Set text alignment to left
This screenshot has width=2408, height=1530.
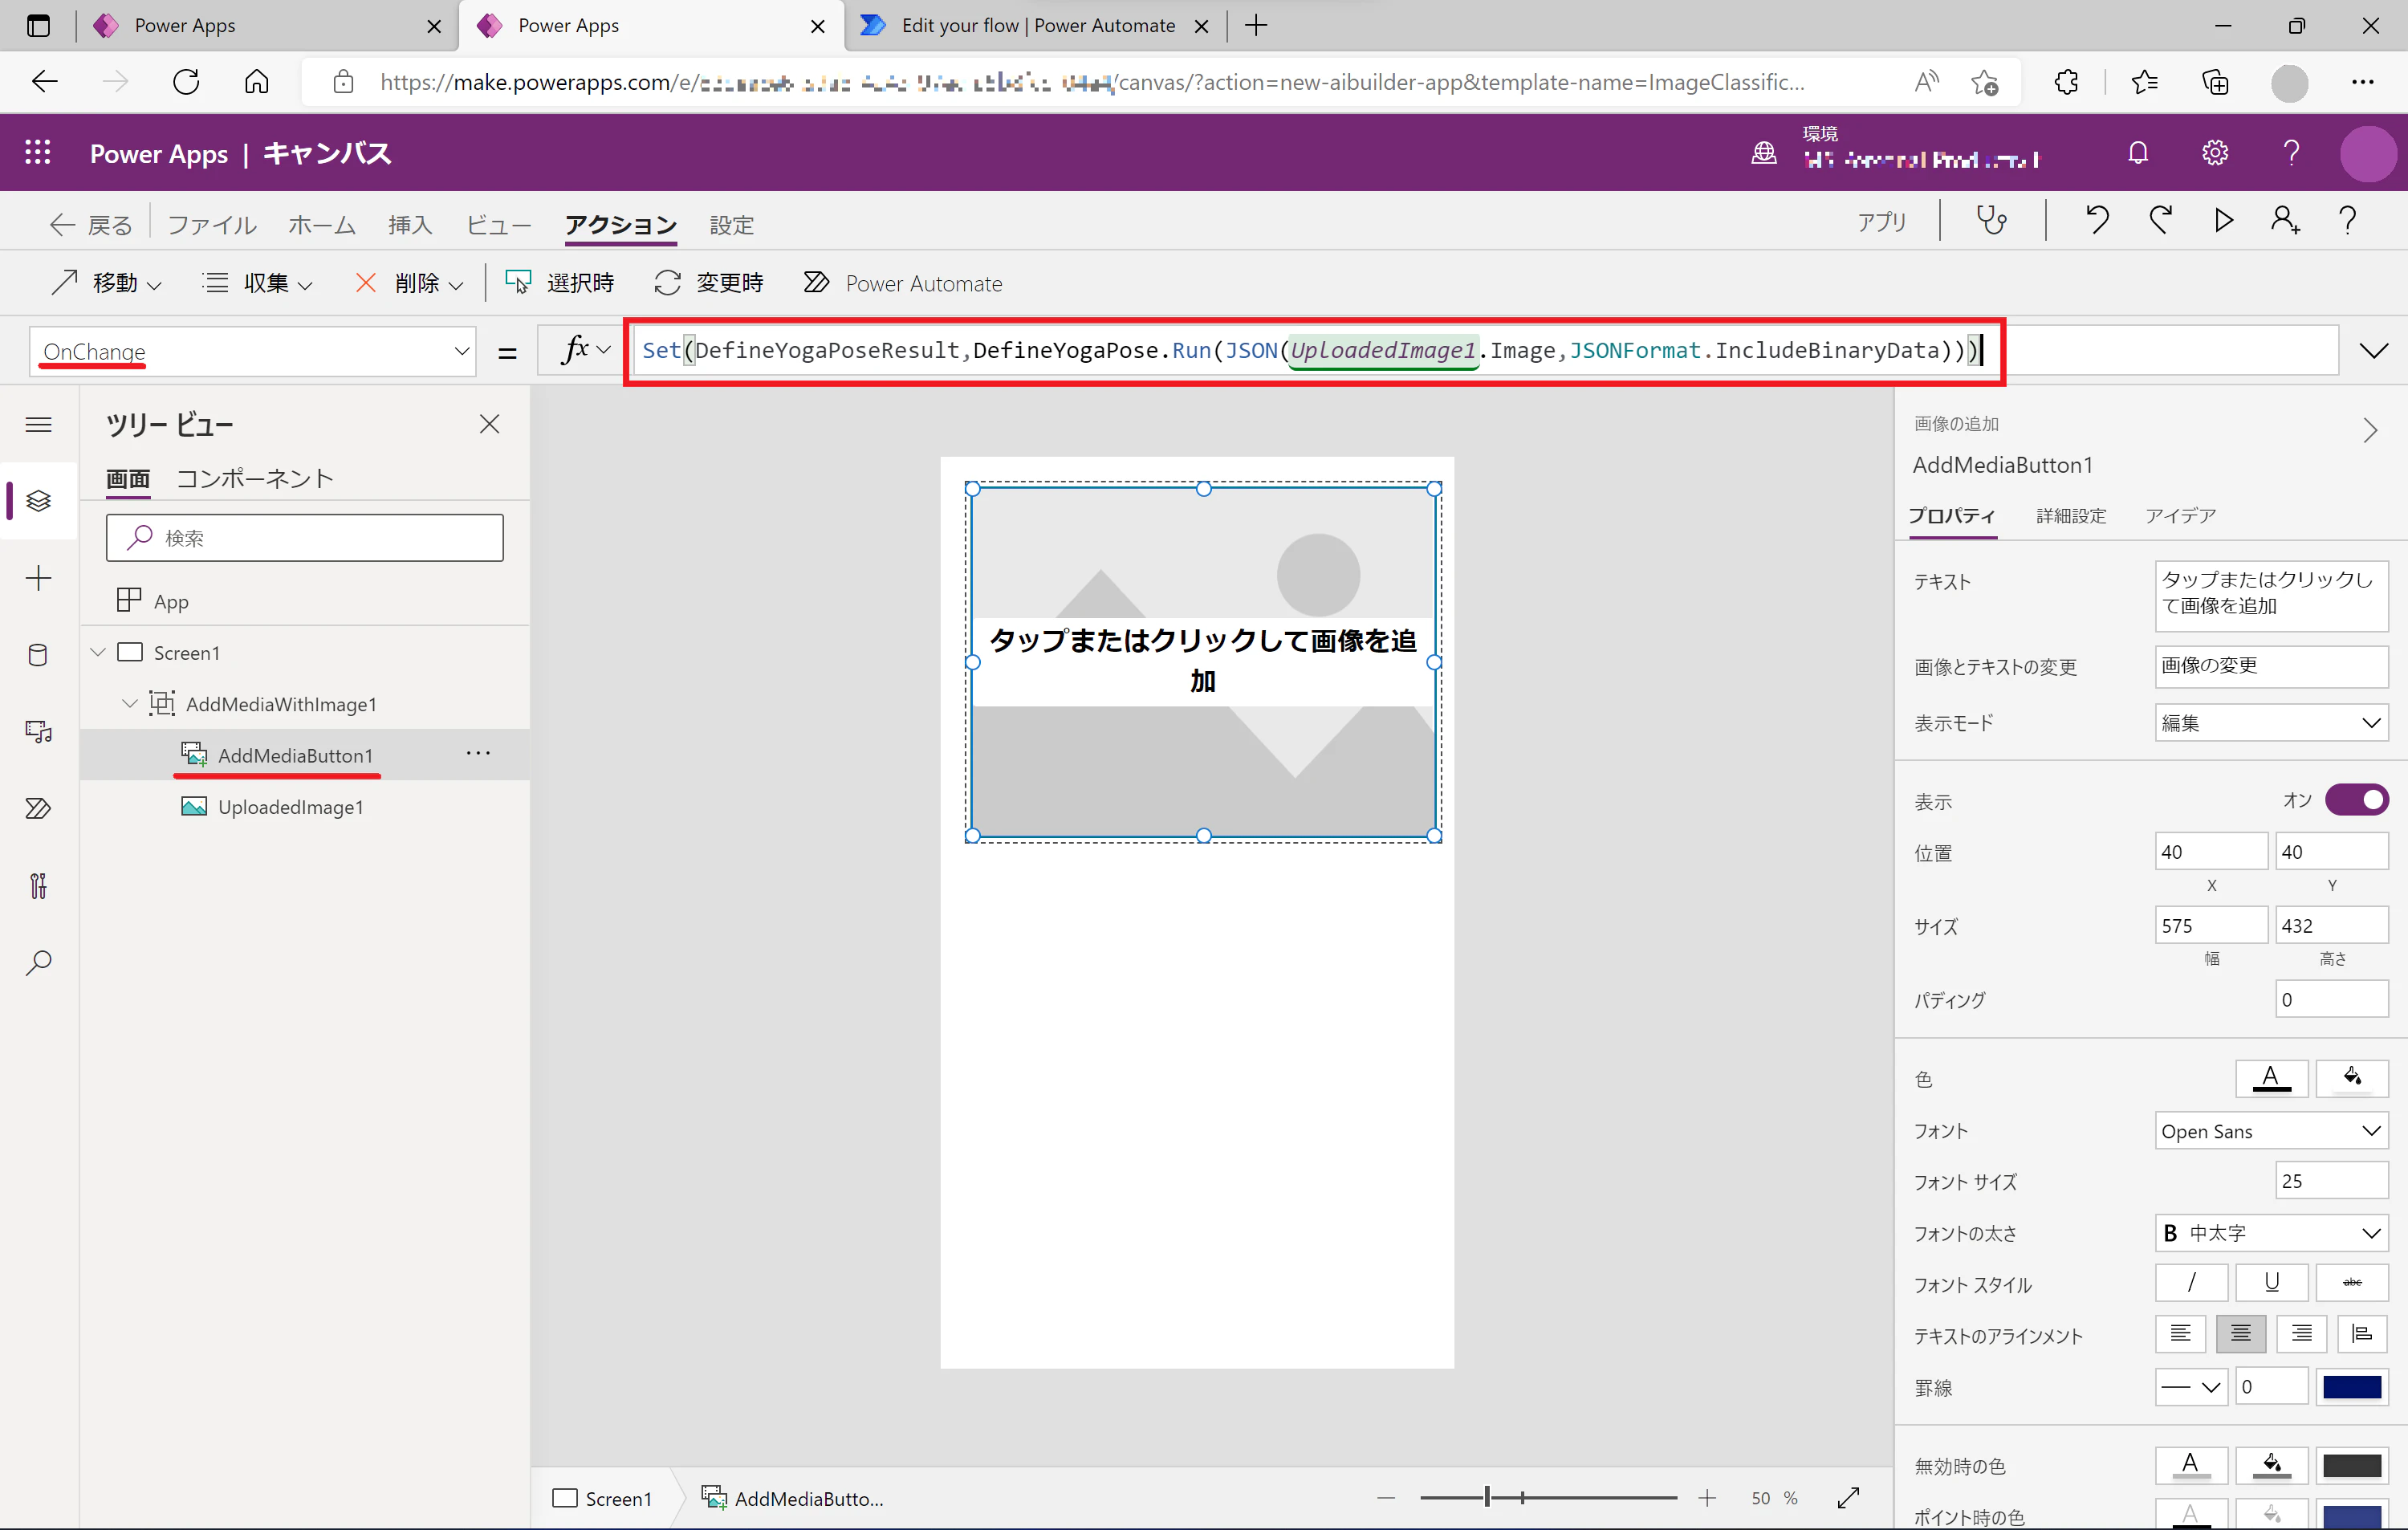(2180, 1333)
